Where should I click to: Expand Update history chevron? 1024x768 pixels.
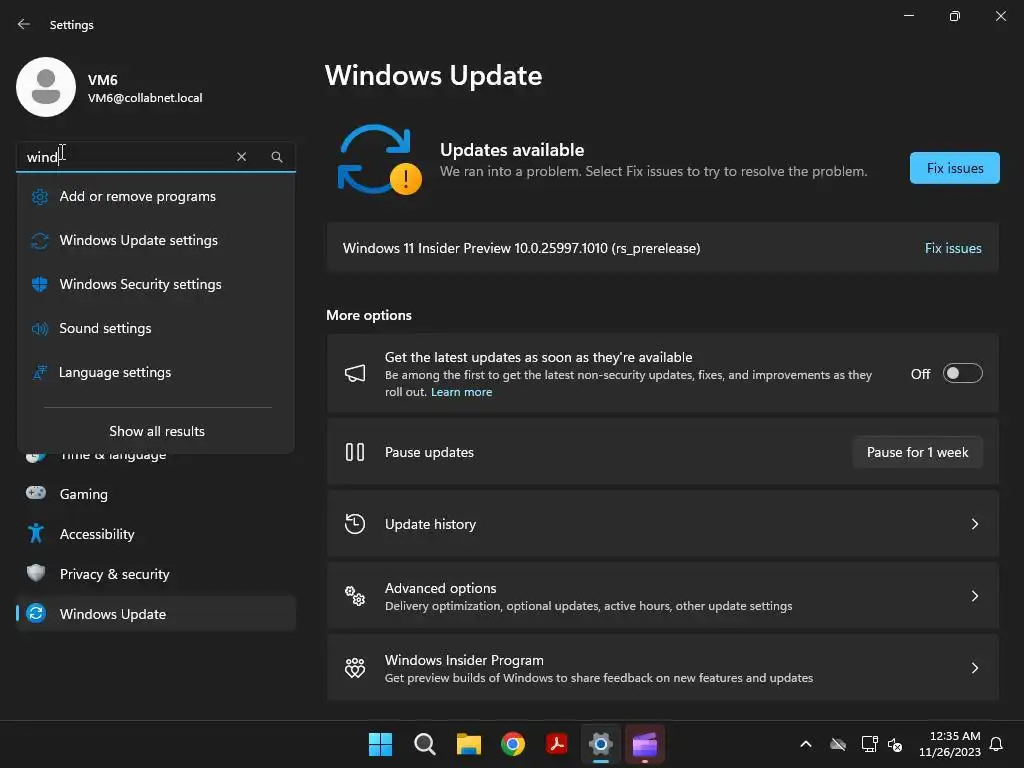[975, 524]
